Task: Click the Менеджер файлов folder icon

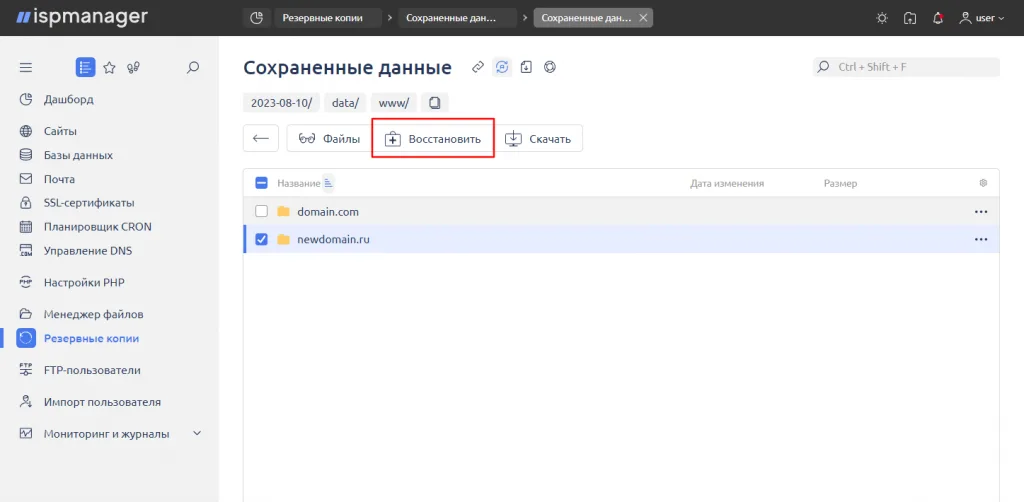Action: coord(26,314)
